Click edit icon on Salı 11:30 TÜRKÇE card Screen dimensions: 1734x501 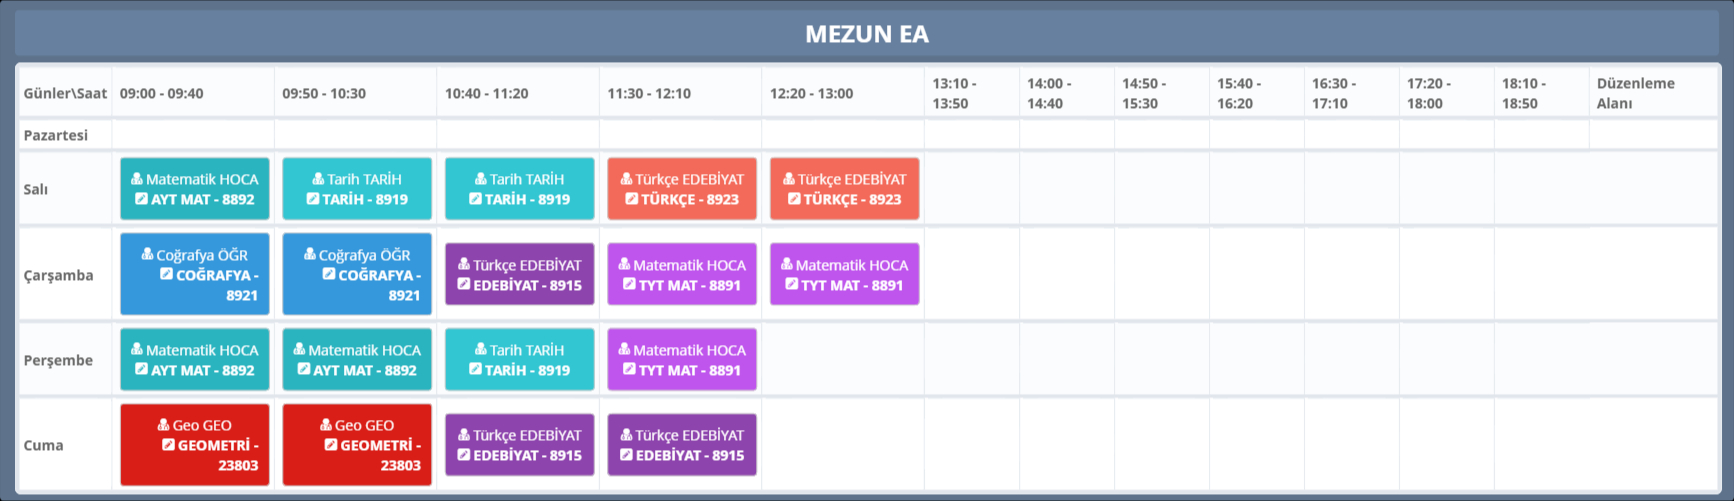coord(631,199)
